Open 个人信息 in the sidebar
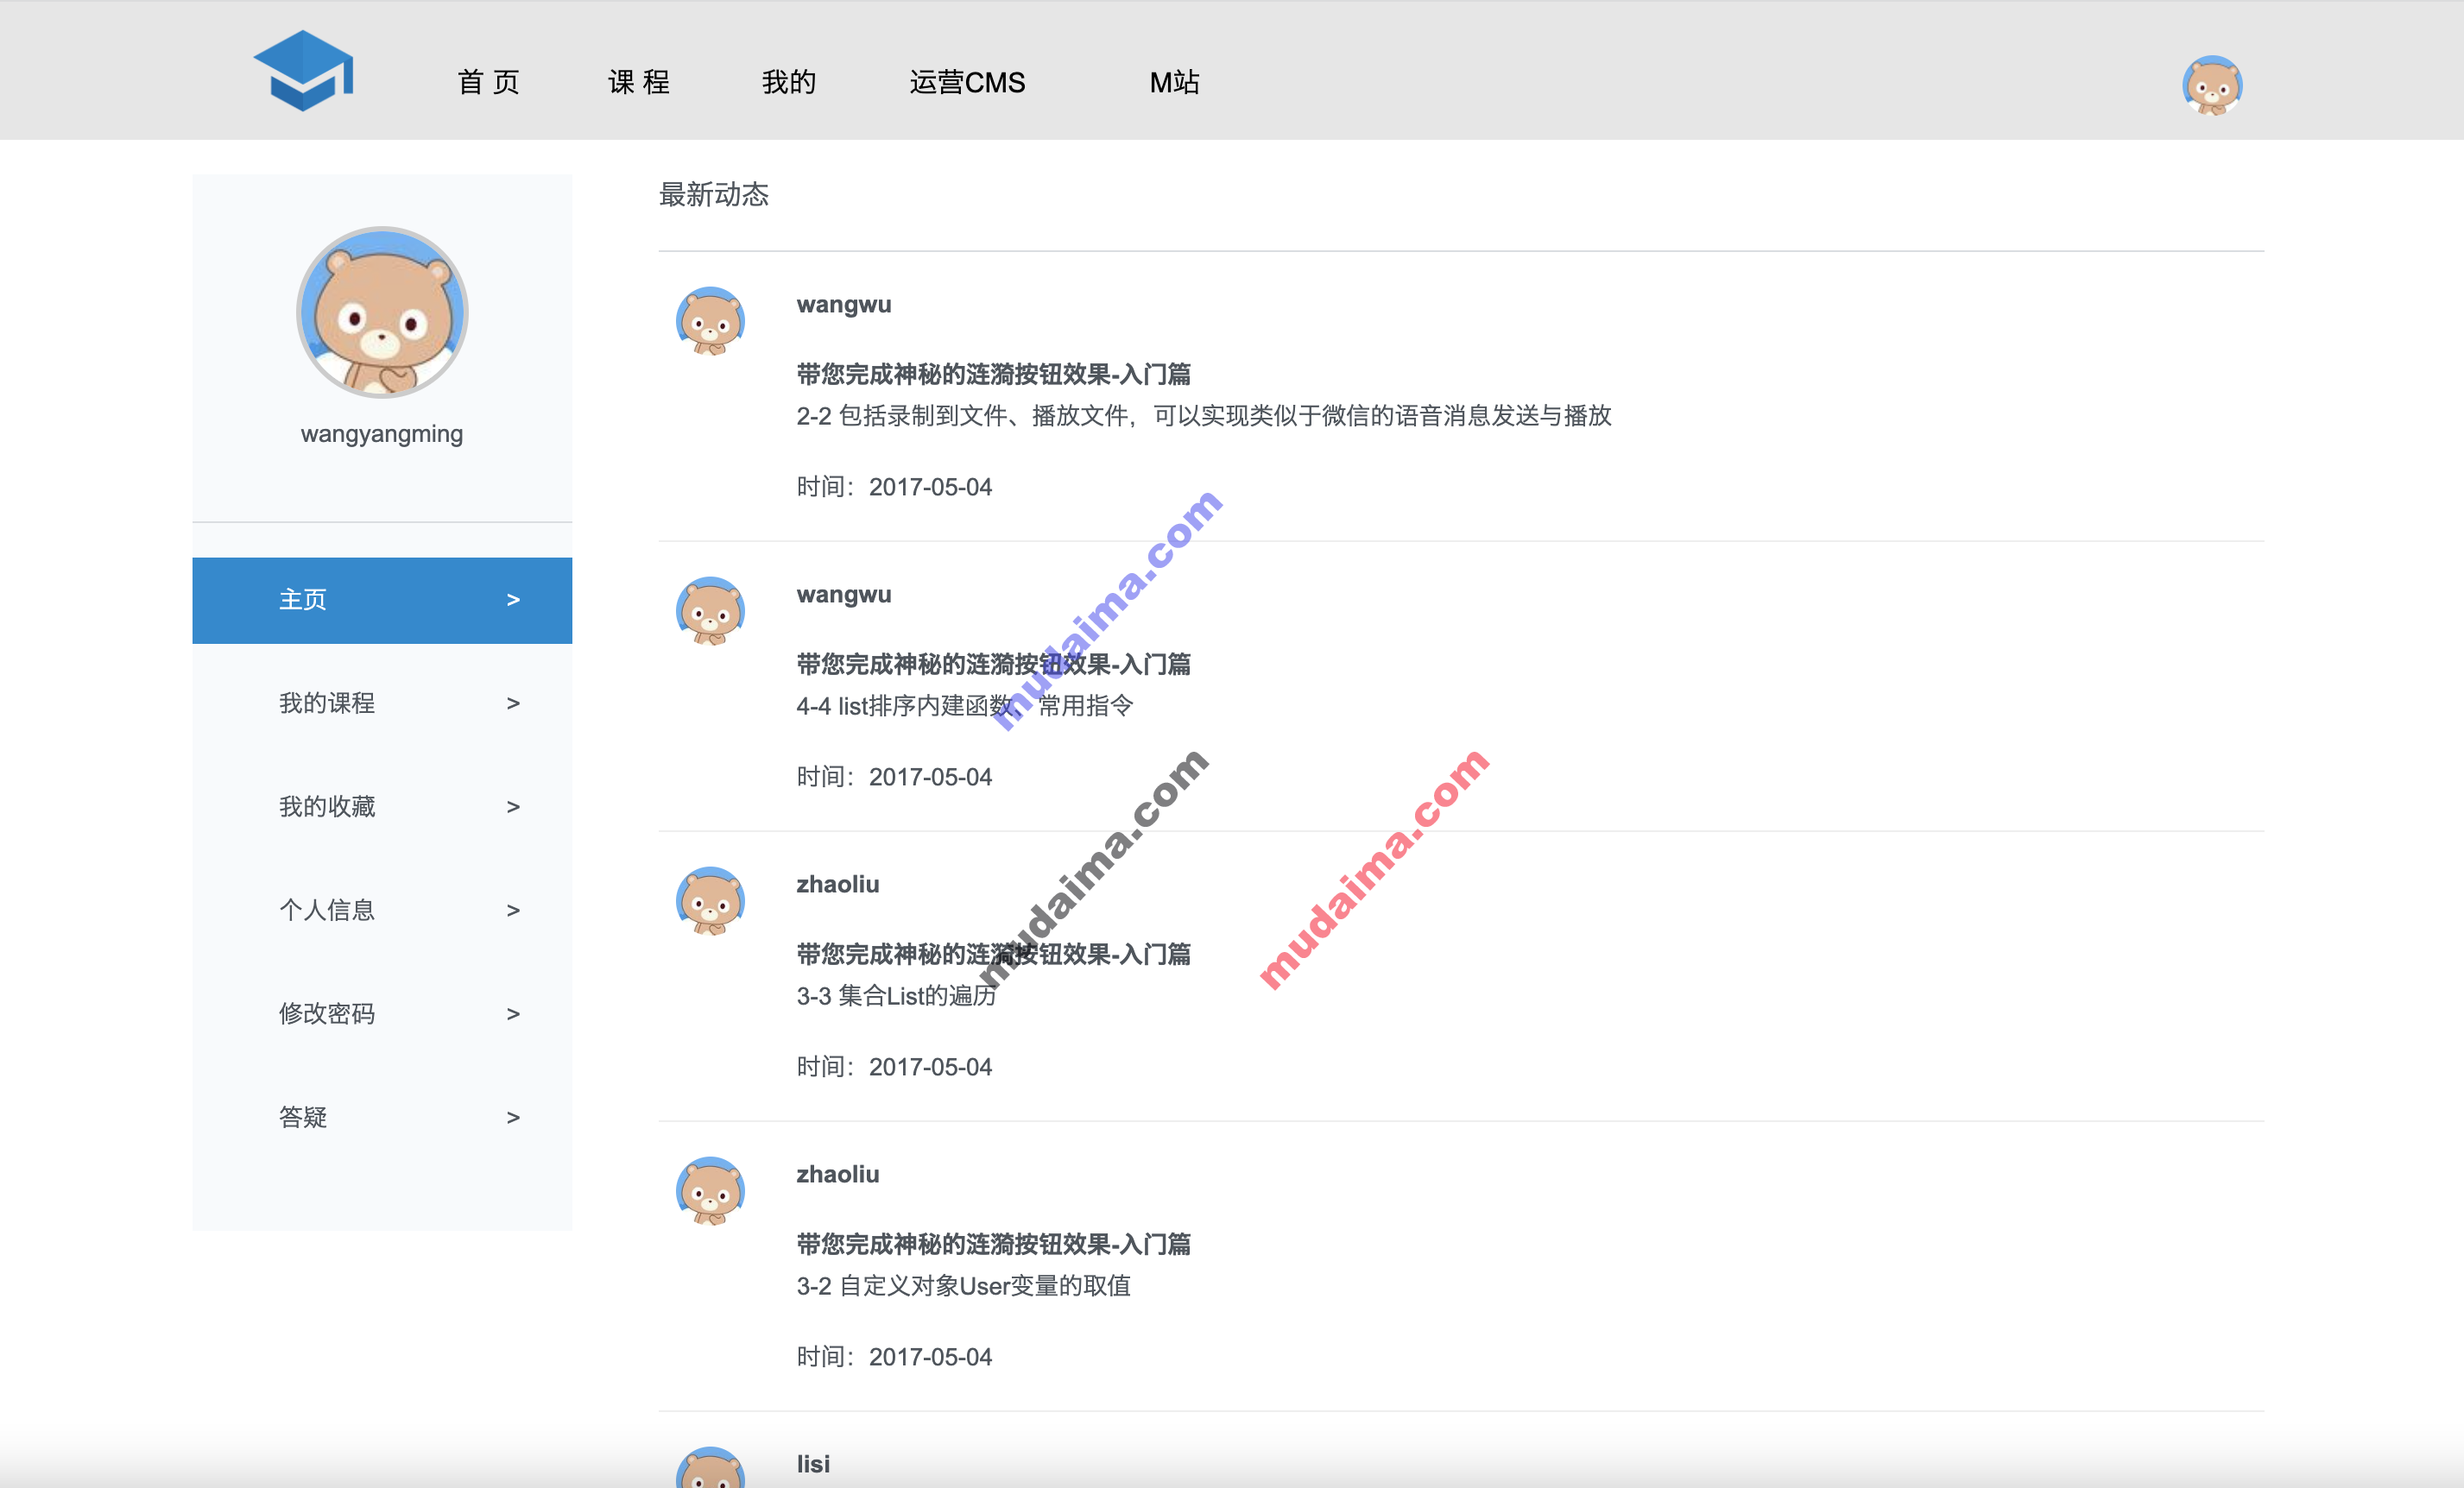Screen dimensions: 2464x1488 [x=382, y=910]
